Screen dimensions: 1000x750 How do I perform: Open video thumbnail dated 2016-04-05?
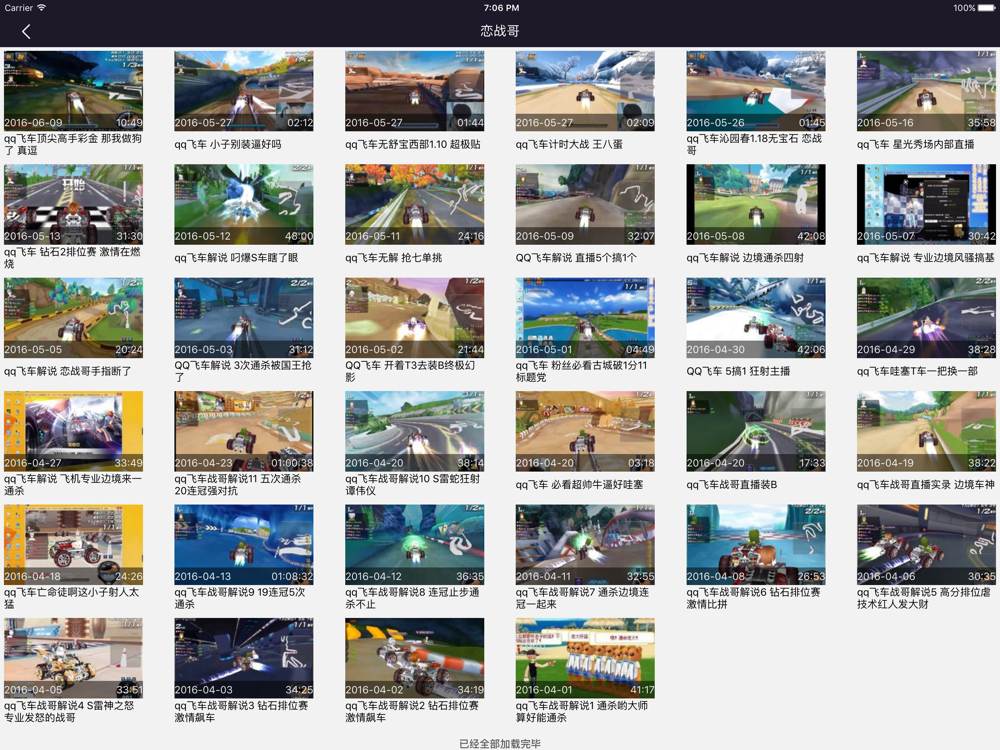pyautogui.click(x=73, y=658)
